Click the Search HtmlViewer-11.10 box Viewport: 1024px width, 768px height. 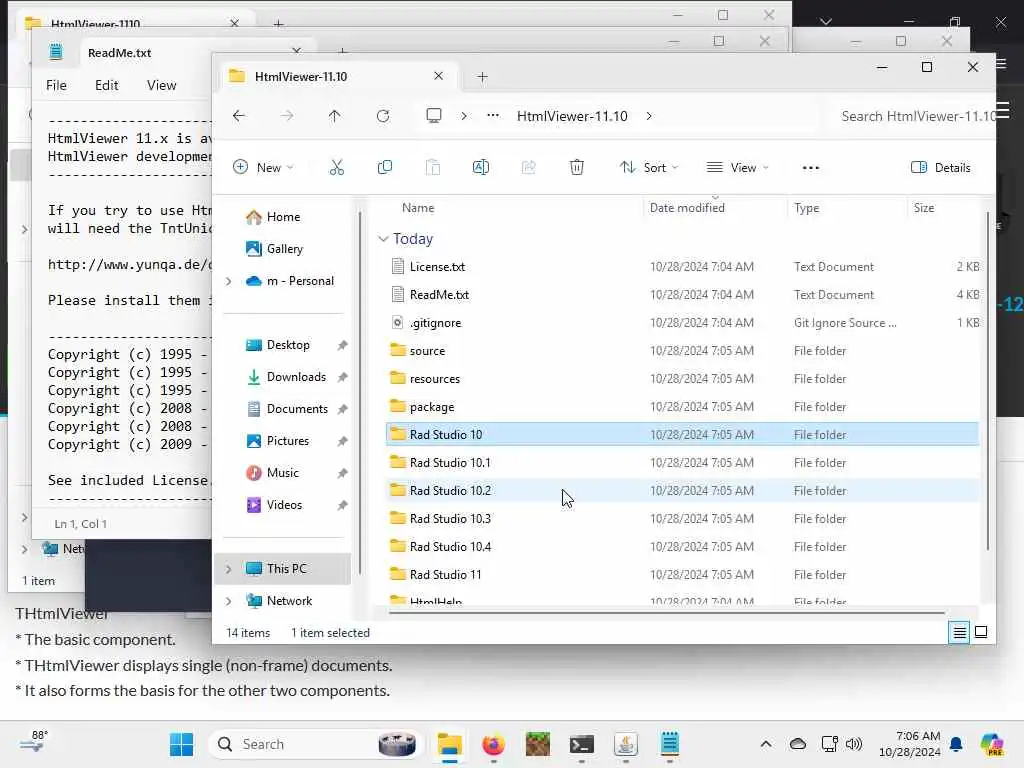coord(914,116)
